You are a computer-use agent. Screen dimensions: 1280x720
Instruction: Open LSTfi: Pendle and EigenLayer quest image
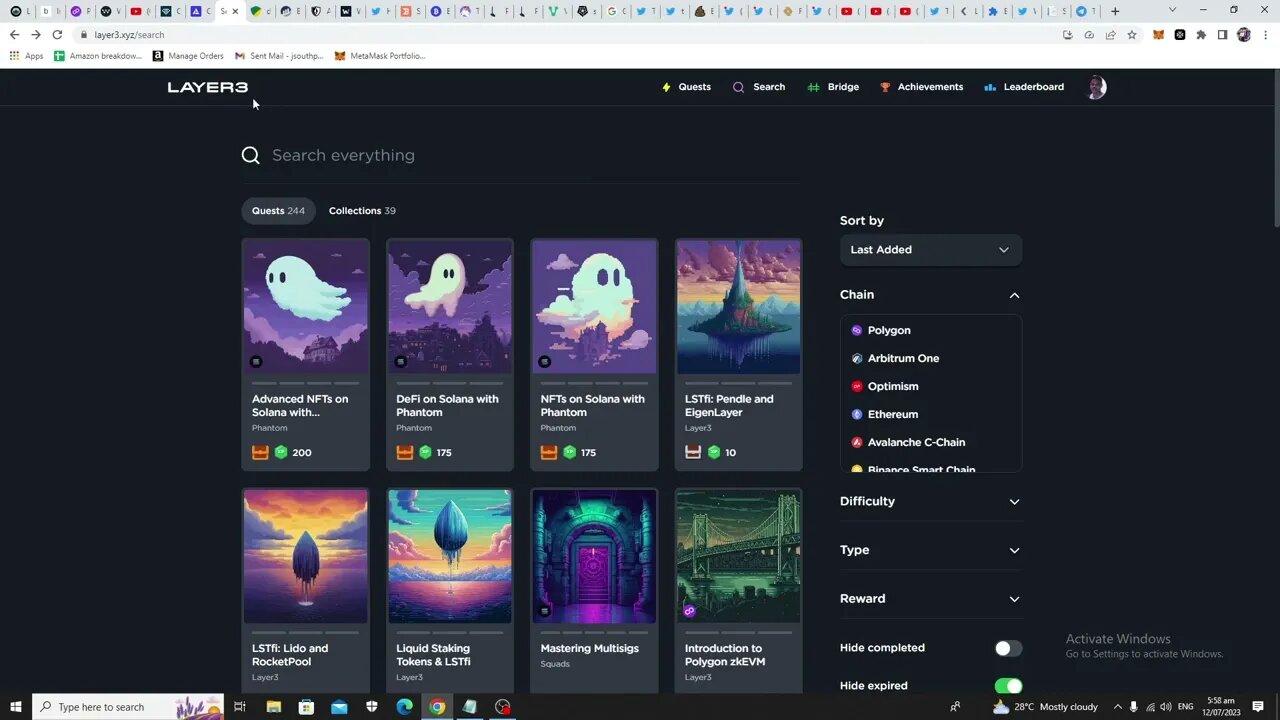[x=739, y=307]
